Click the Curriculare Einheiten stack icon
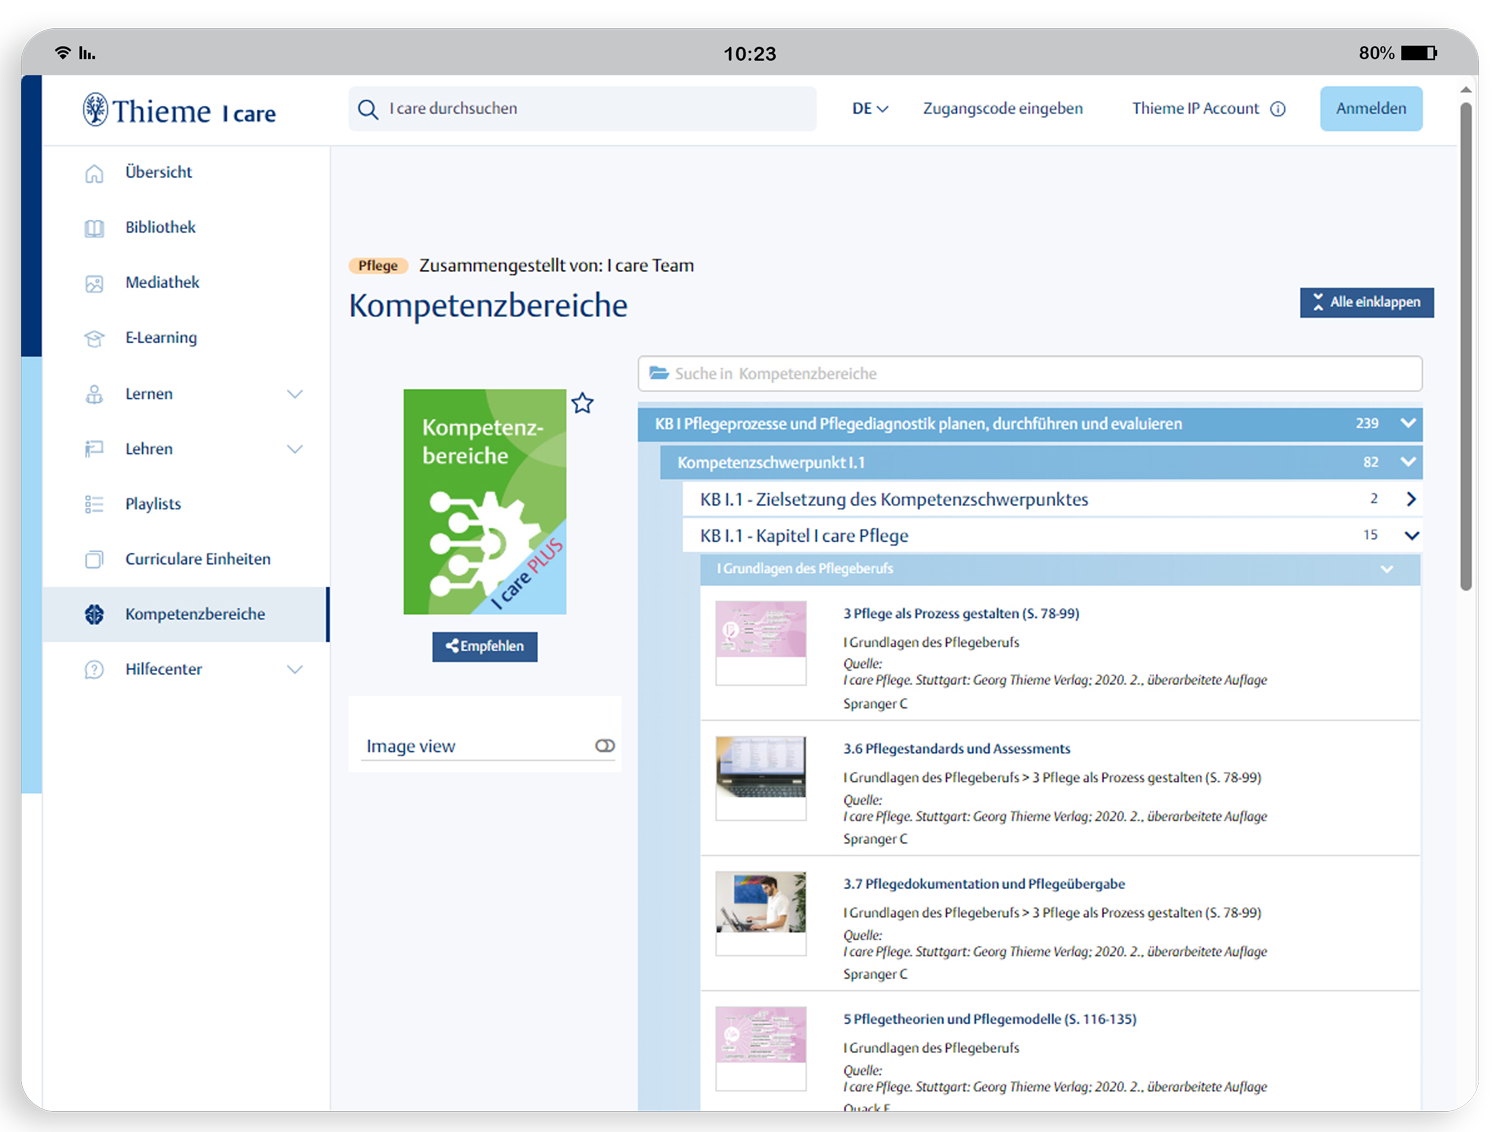 click(94, 559)
